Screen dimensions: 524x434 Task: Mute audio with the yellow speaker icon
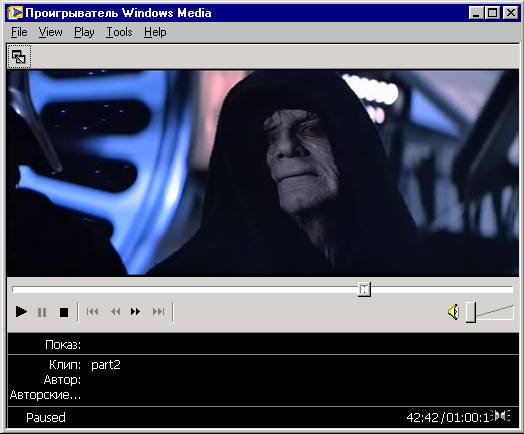coord(453,312)
